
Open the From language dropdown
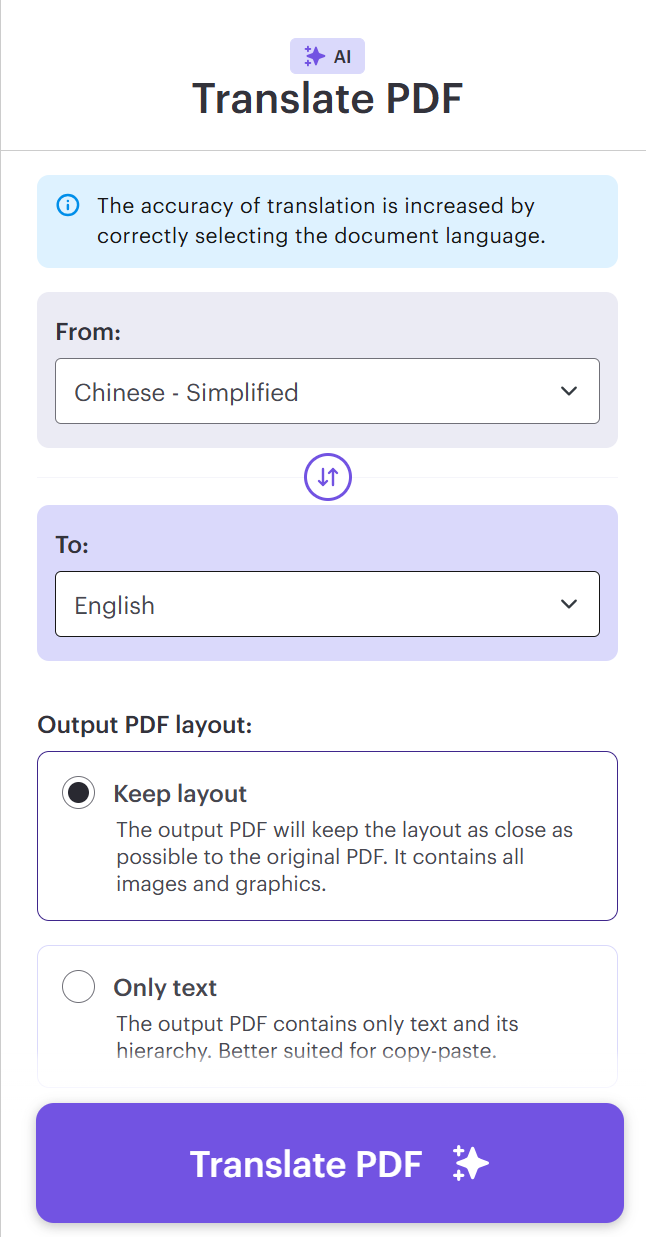(x=327, y=391)
